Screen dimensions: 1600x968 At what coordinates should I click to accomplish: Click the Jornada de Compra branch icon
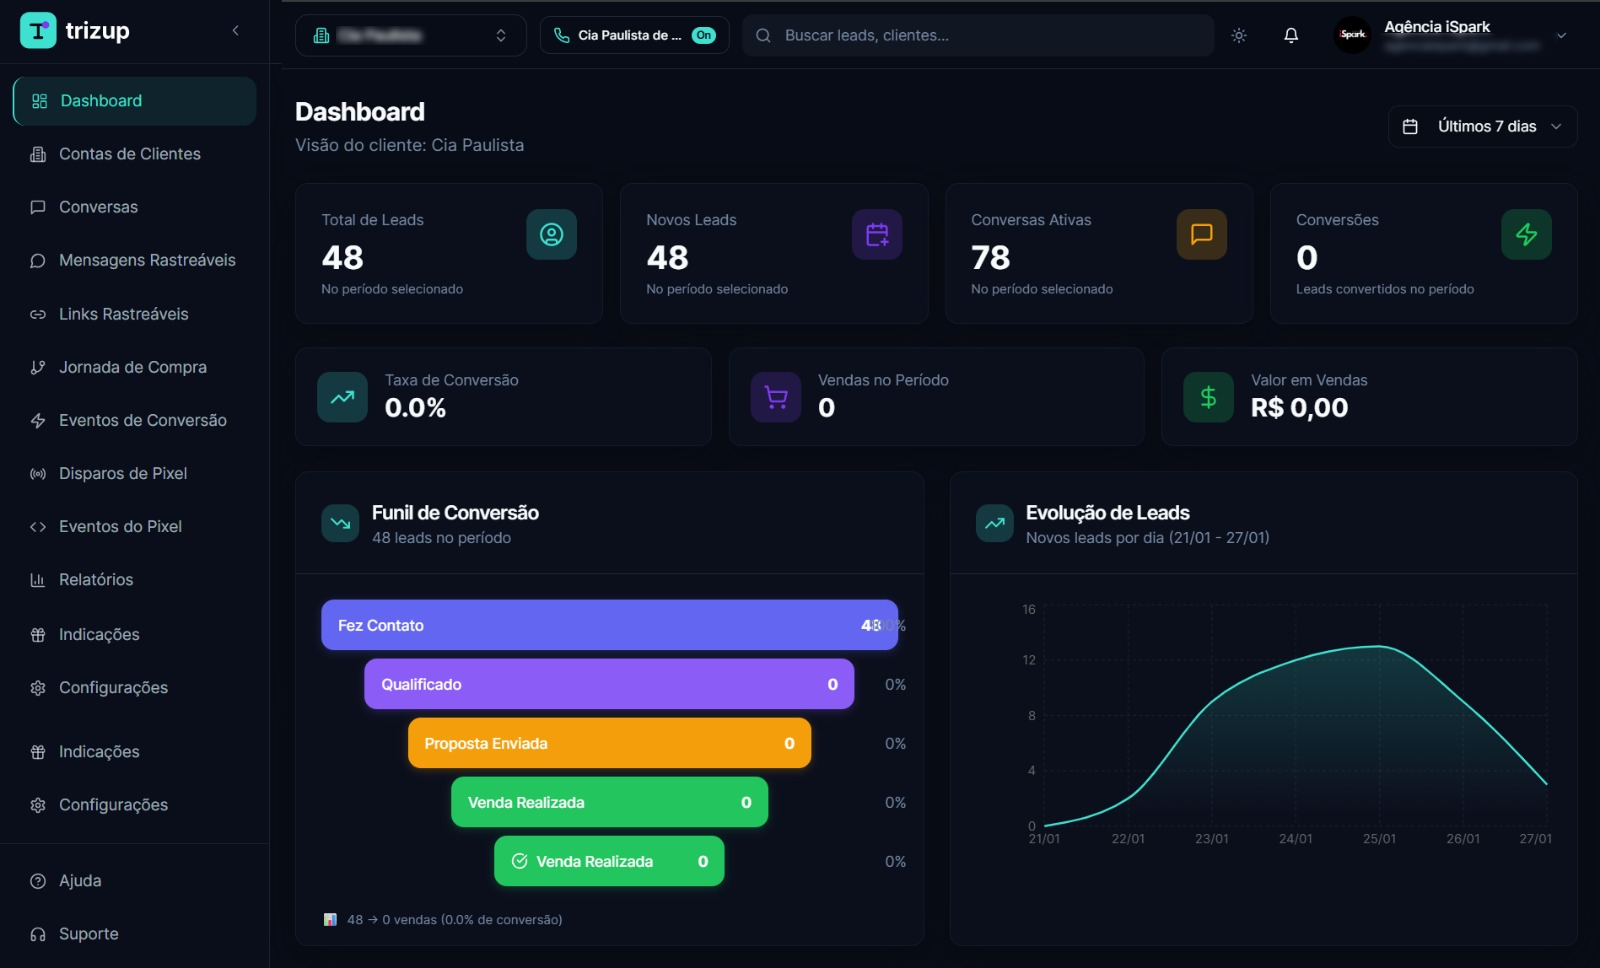coord(38,367)
